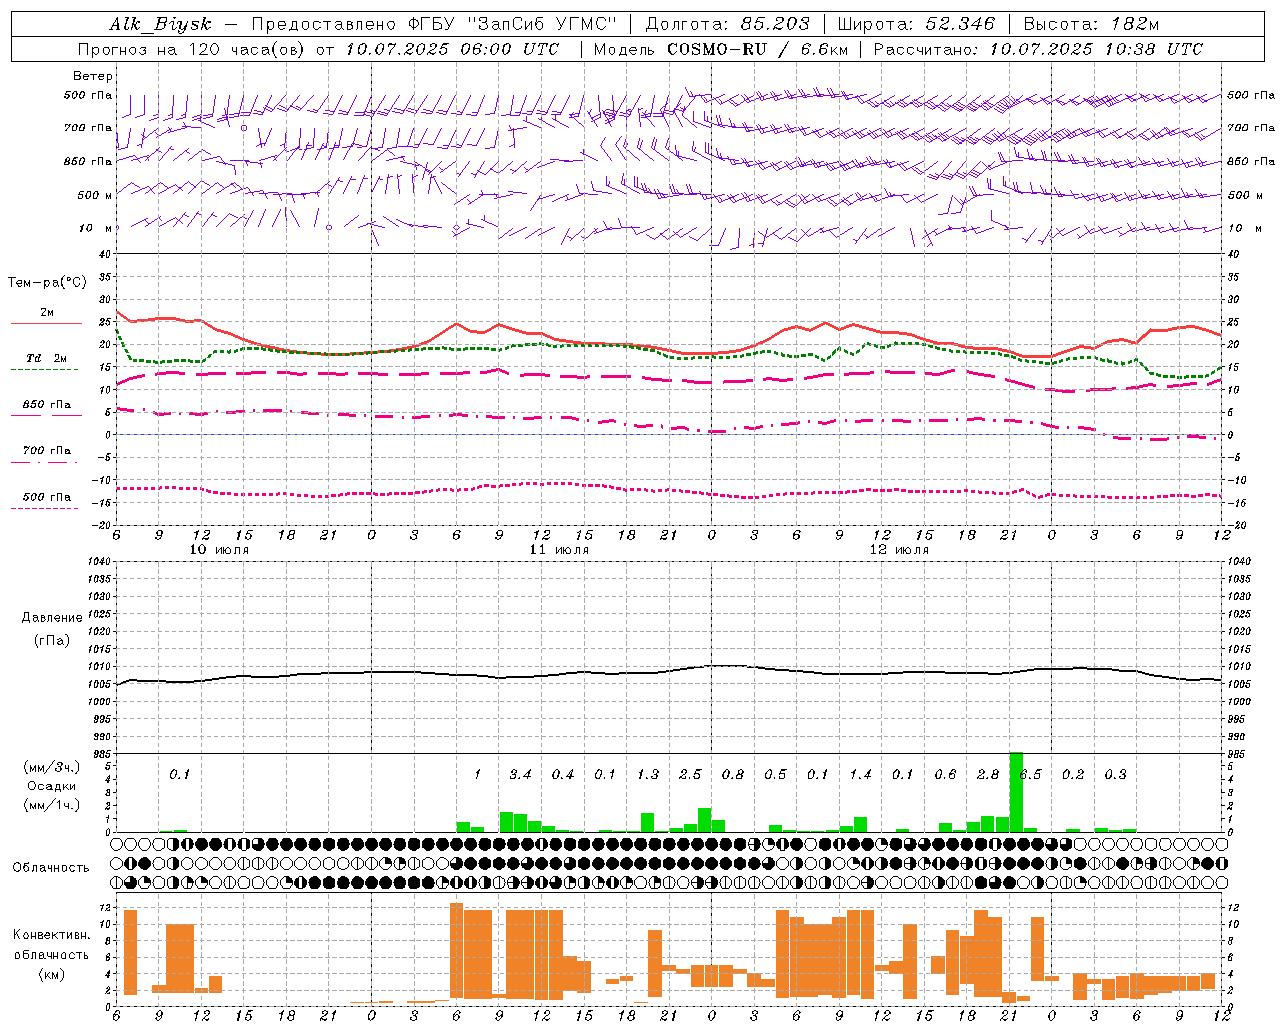Click the 0.3 precipitation amount value

click(1115, 774)
